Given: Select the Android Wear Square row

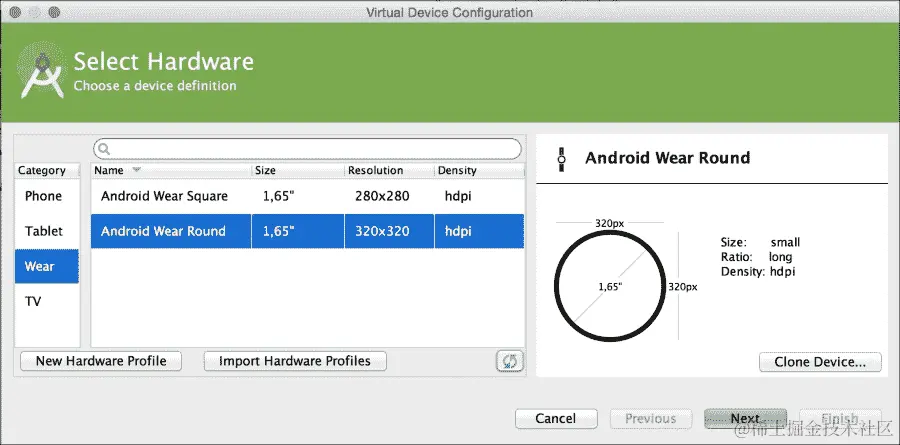Looking at the screenshot, I should click(308, 196).
